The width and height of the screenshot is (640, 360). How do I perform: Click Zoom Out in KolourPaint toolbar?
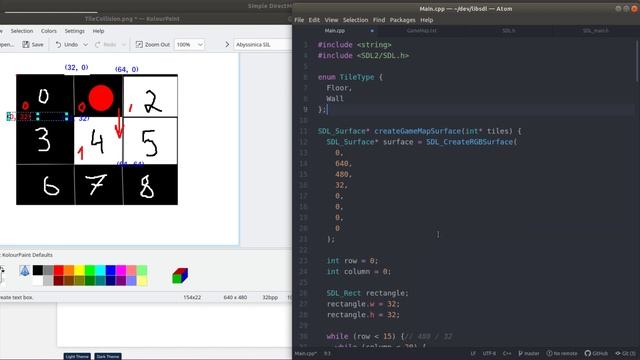coord(153,44)
